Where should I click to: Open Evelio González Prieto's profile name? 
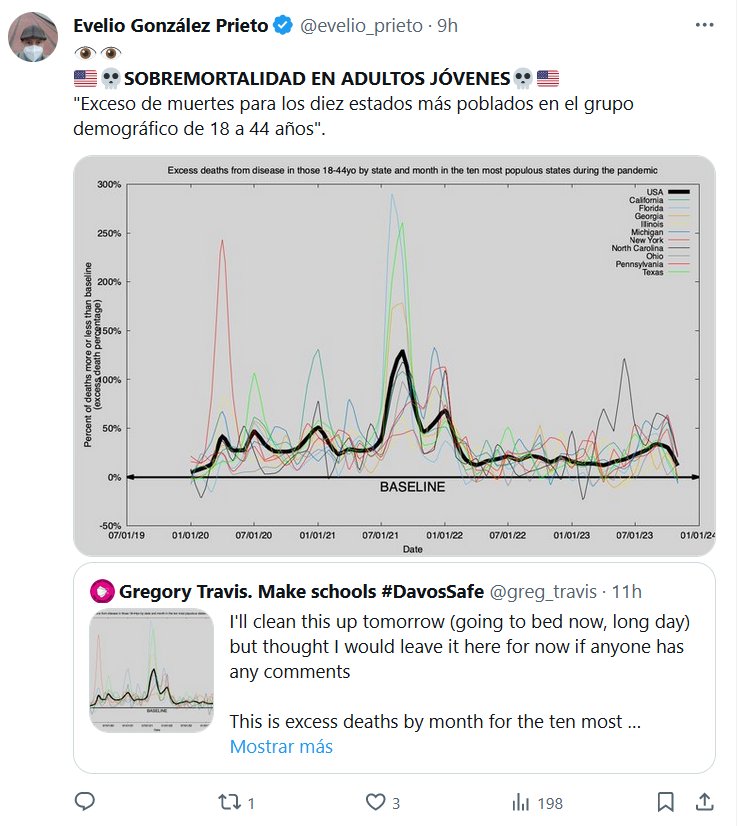171,26
